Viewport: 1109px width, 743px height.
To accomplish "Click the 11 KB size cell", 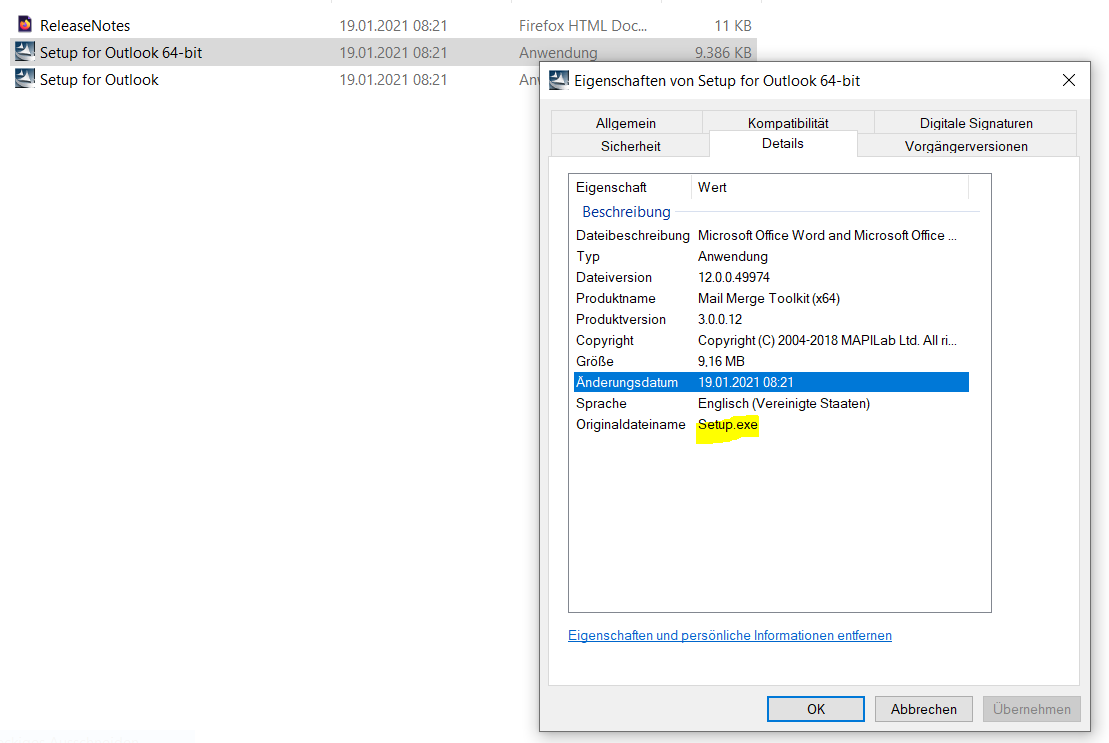I will click(x=733, y=25).
